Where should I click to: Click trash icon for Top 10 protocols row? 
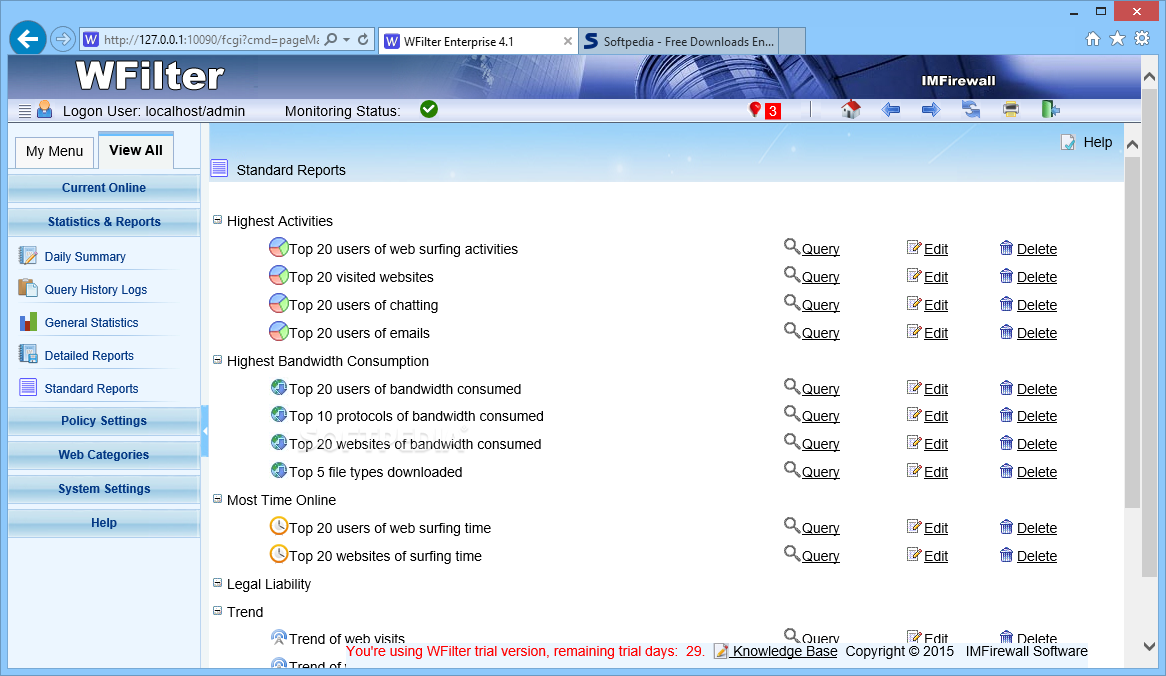1006,415
